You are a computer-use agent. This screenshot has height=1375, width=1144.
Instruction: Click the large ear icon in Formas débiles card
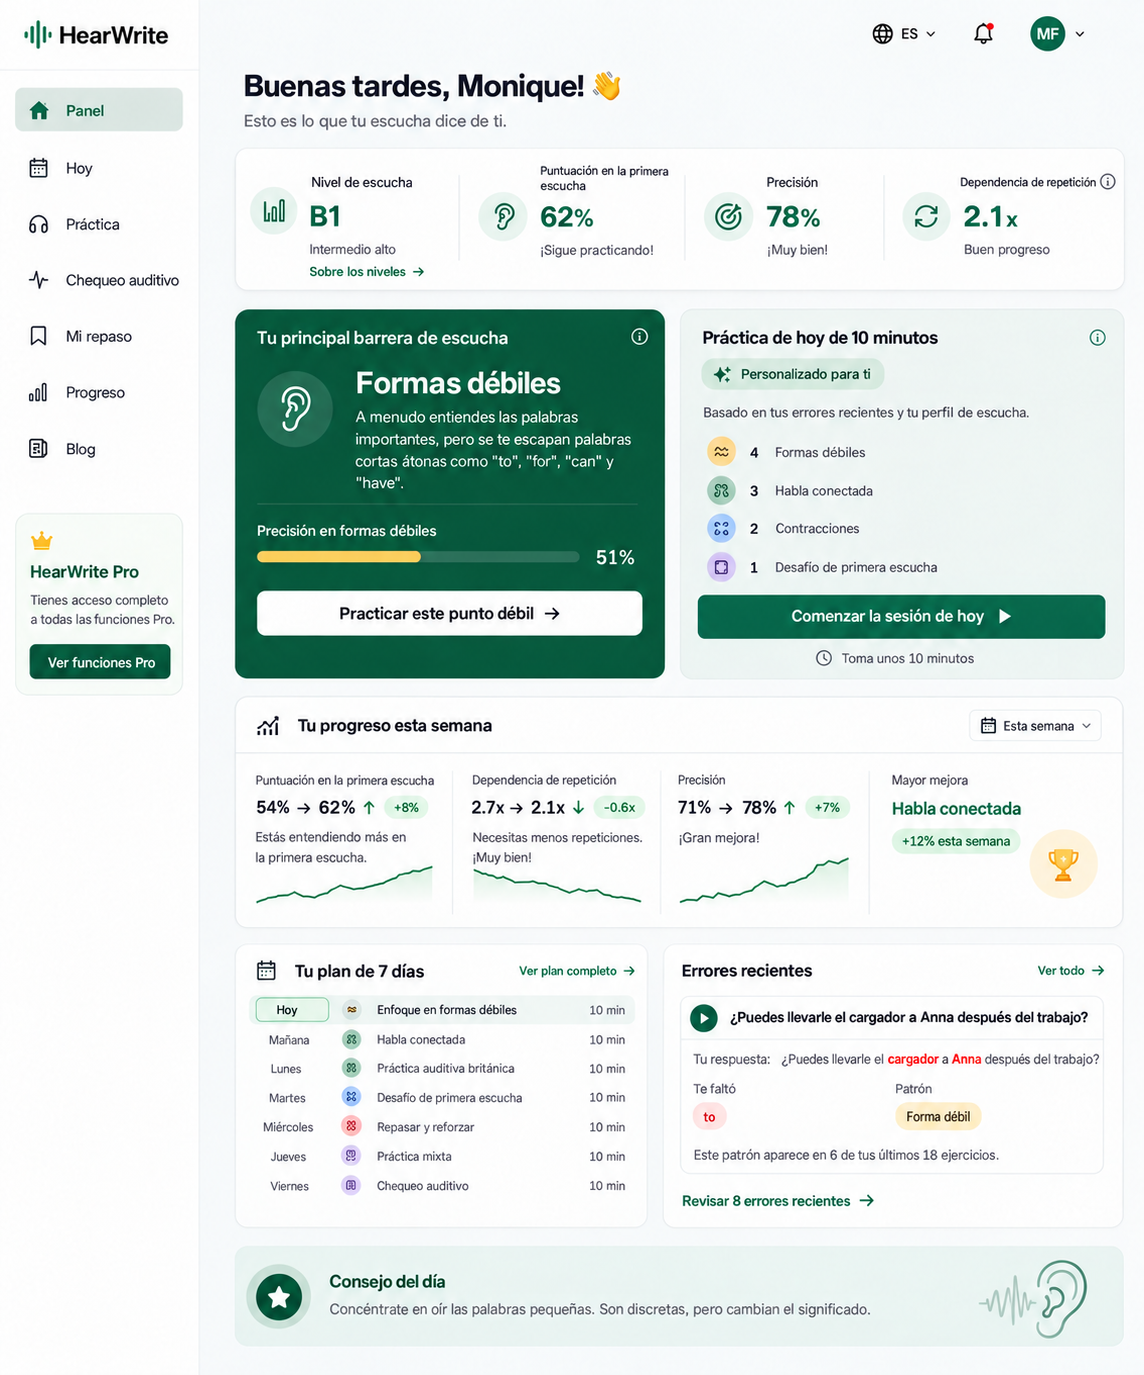point(295,409)
